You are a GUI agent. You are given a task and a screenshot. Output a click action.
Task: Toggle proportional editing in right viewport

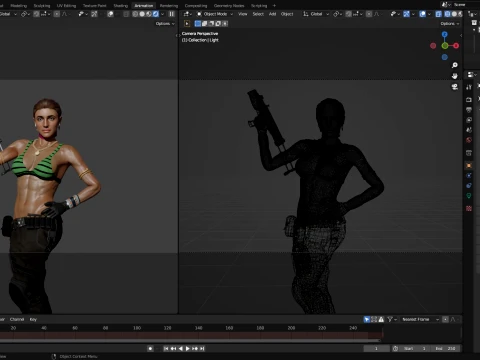point(369,14)
